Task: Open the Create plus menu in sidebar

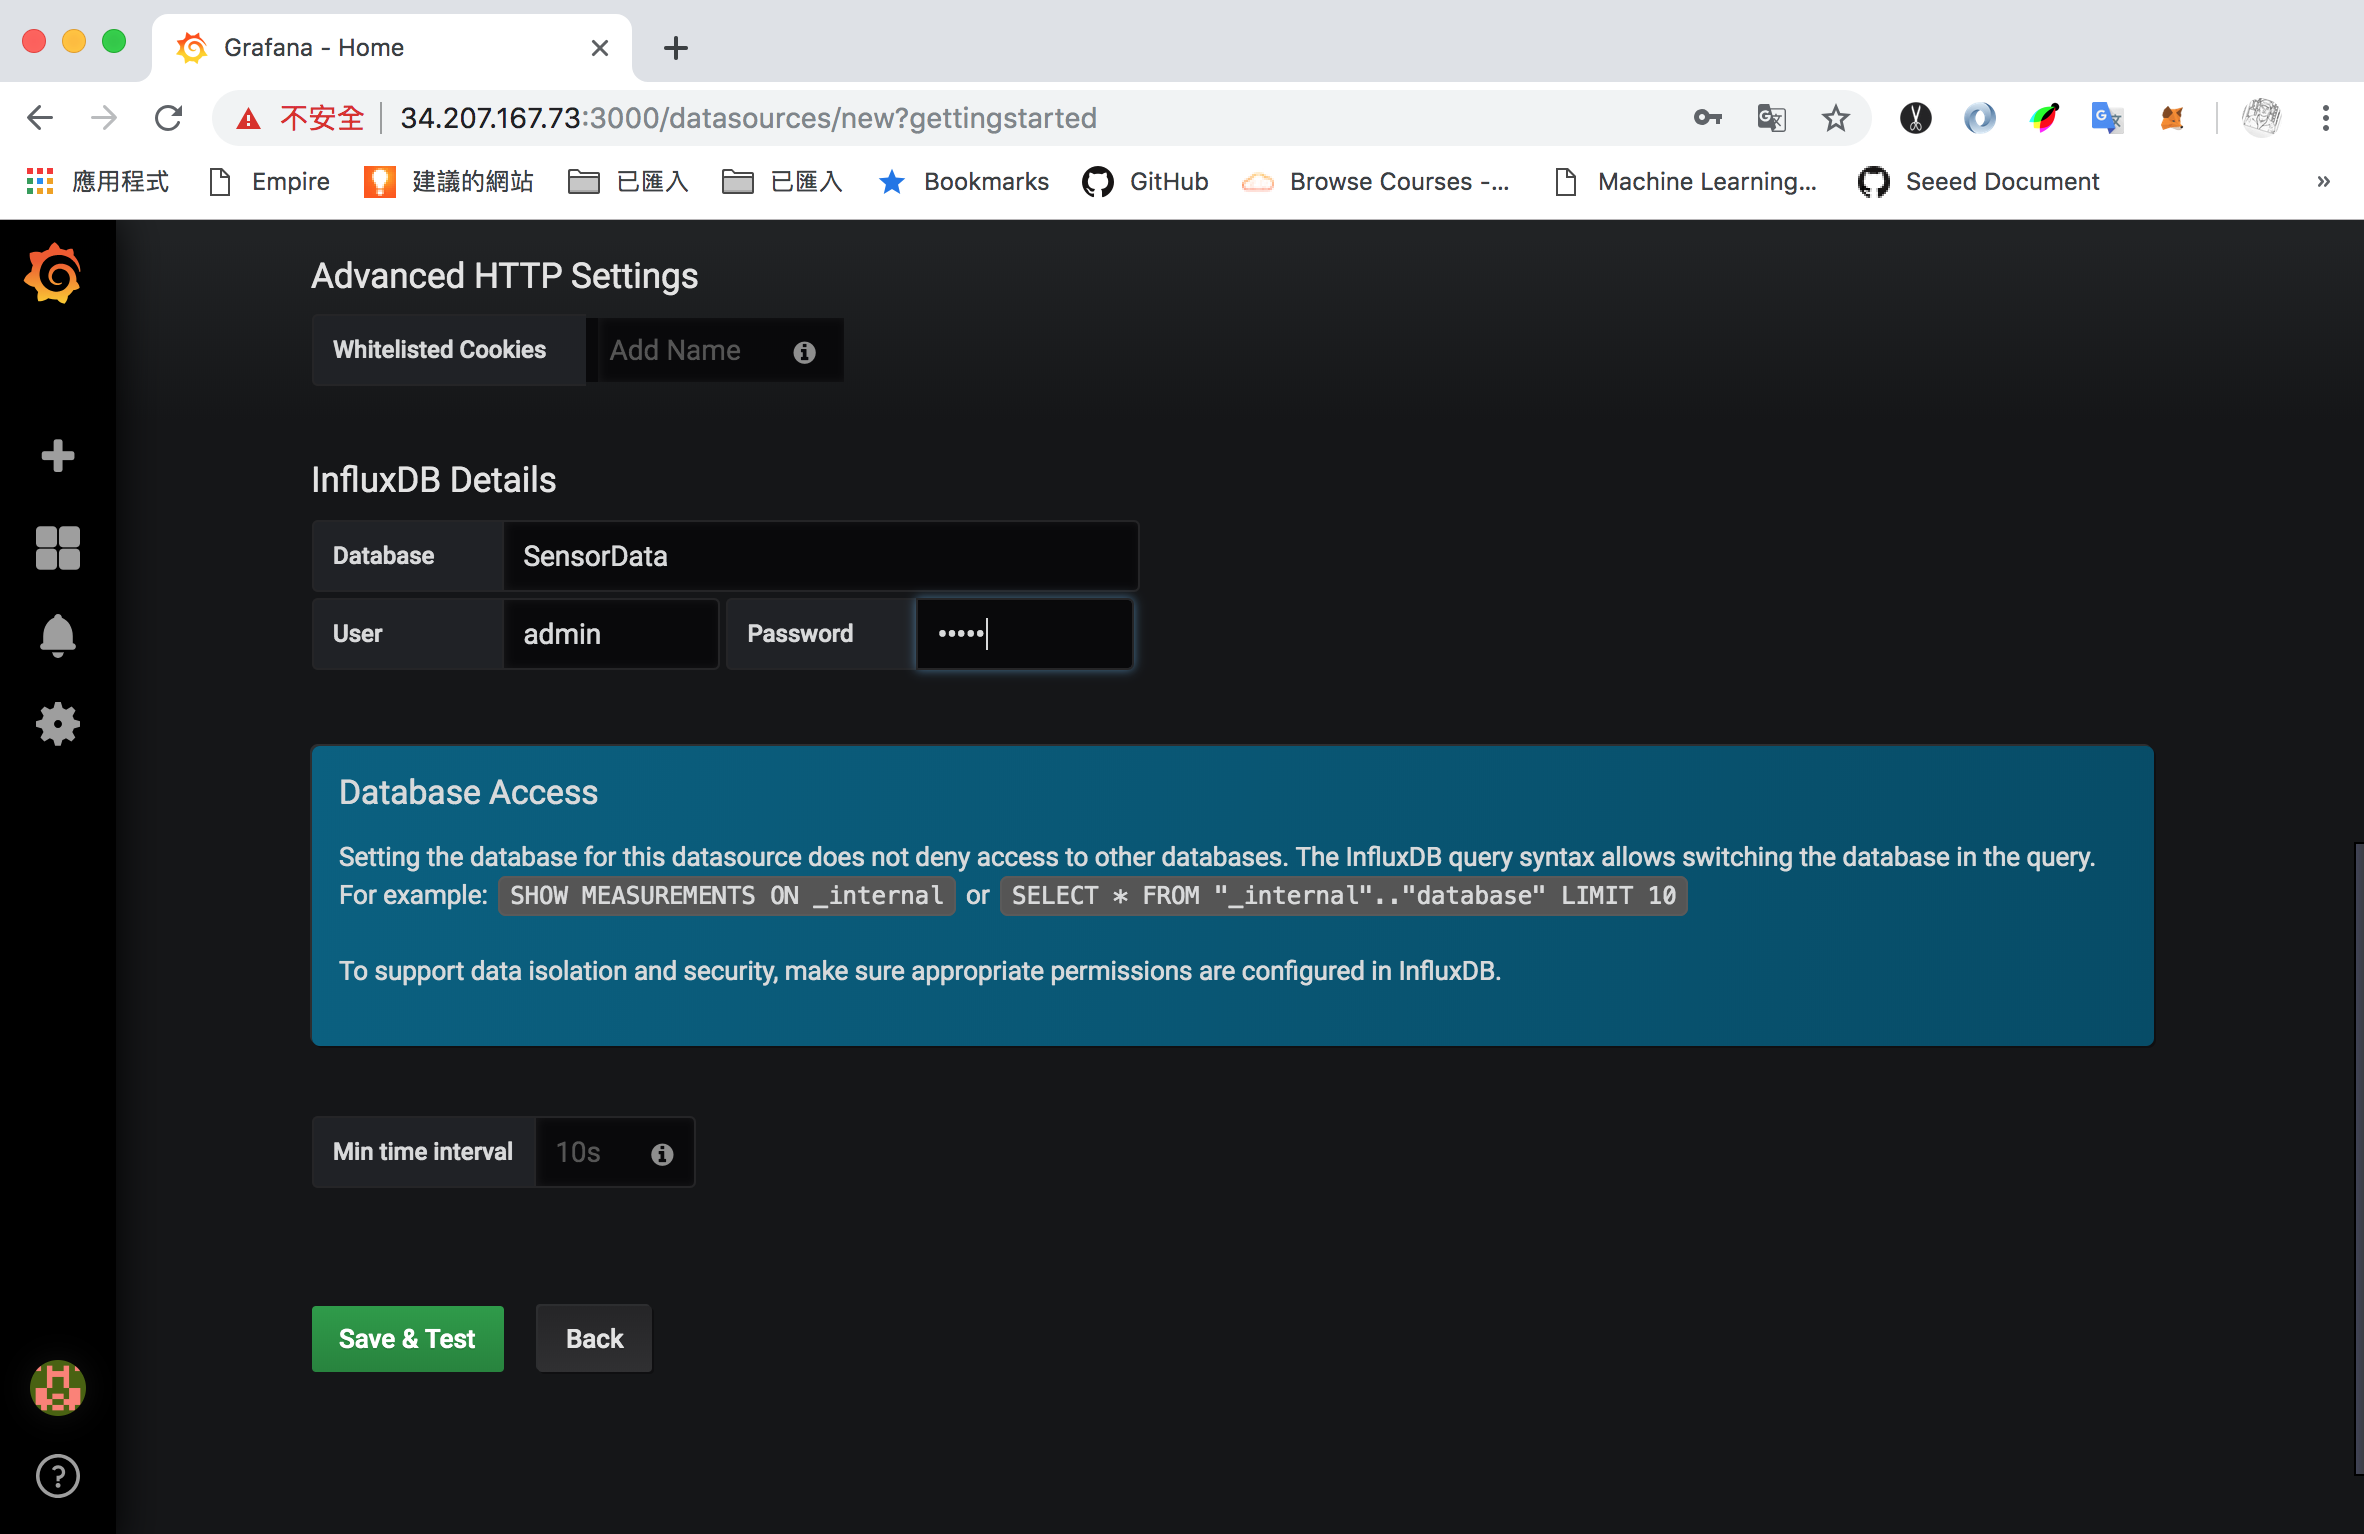Action: coord(58,456)
